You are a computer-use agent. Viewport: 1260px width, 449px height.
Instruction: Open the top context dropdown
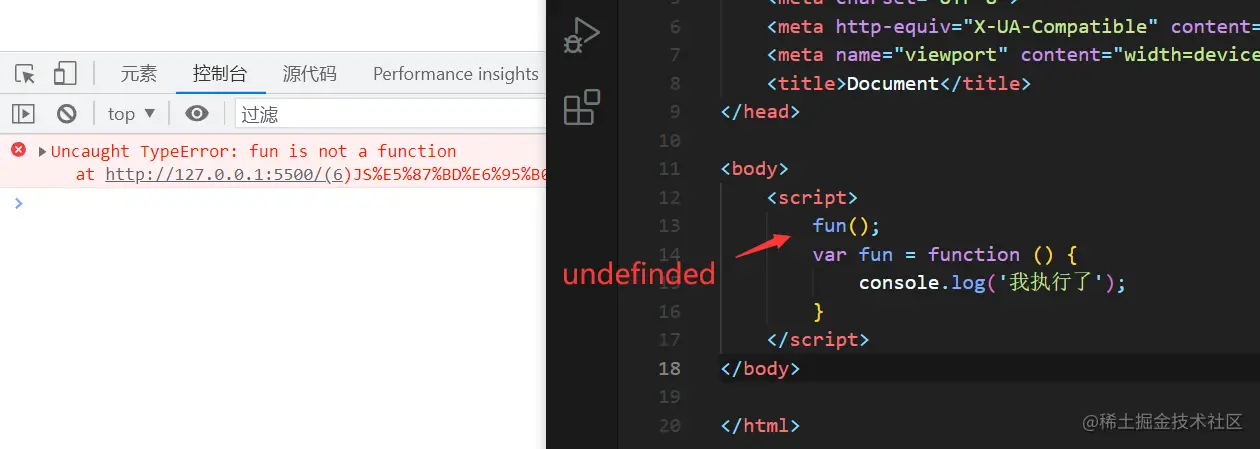[132, 114]
